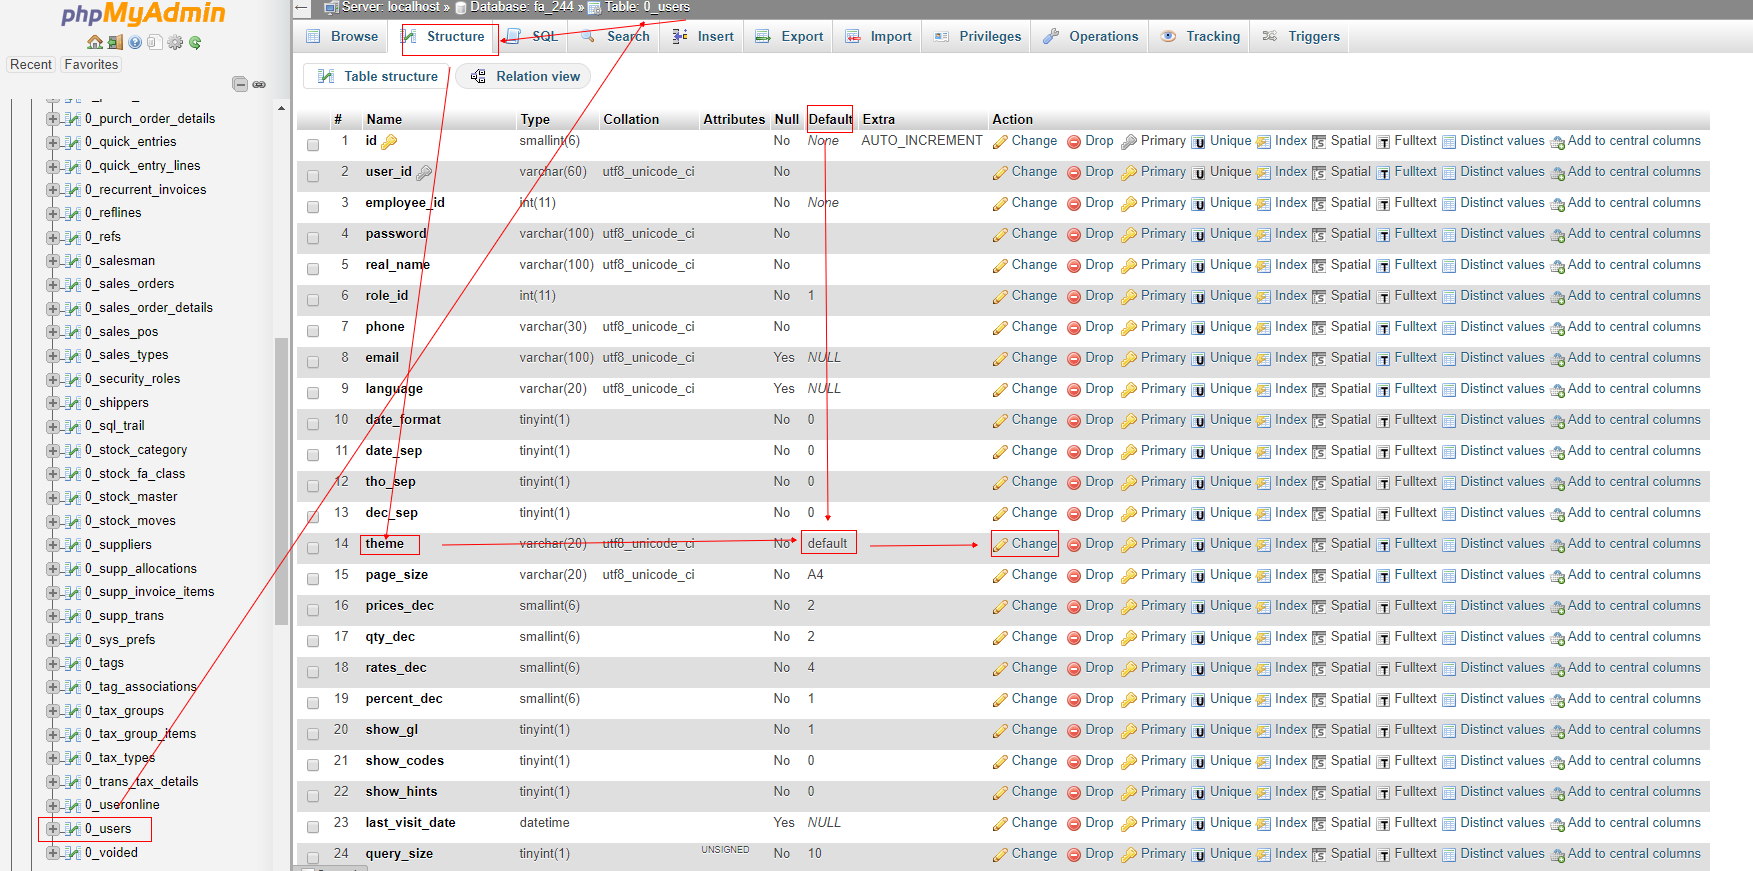
Task: Expand 0_sales_orders tree node
Action: tap(53, 284)
